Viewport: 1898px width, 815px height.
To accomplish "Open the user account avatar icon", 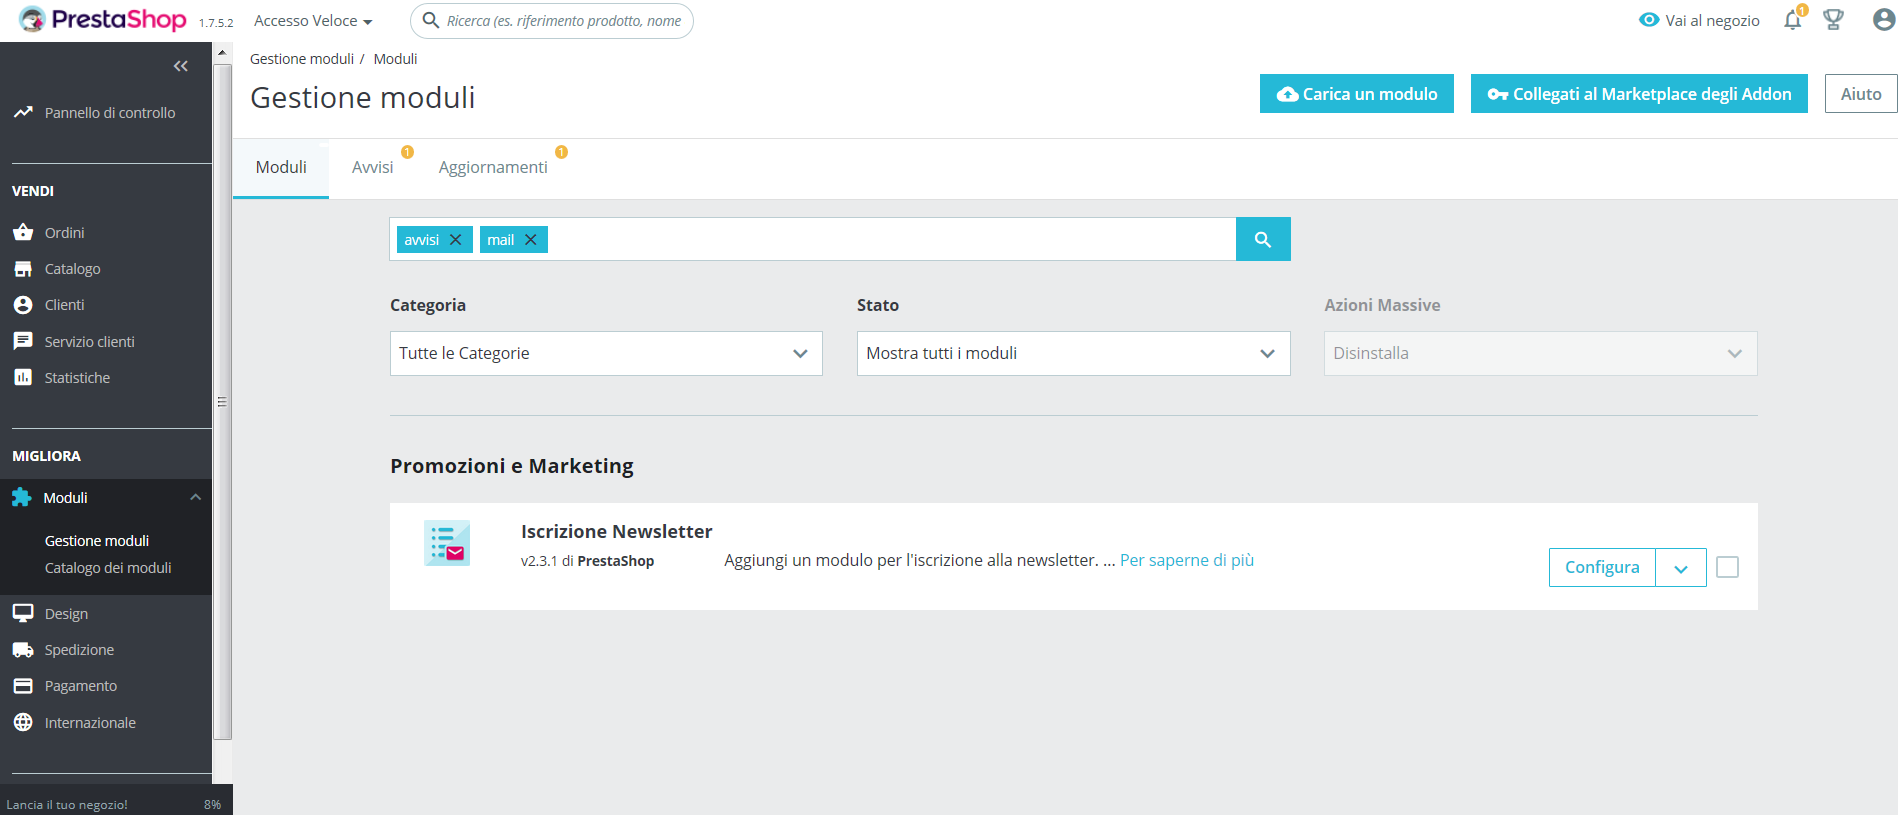I will (x=1883, y=20).
